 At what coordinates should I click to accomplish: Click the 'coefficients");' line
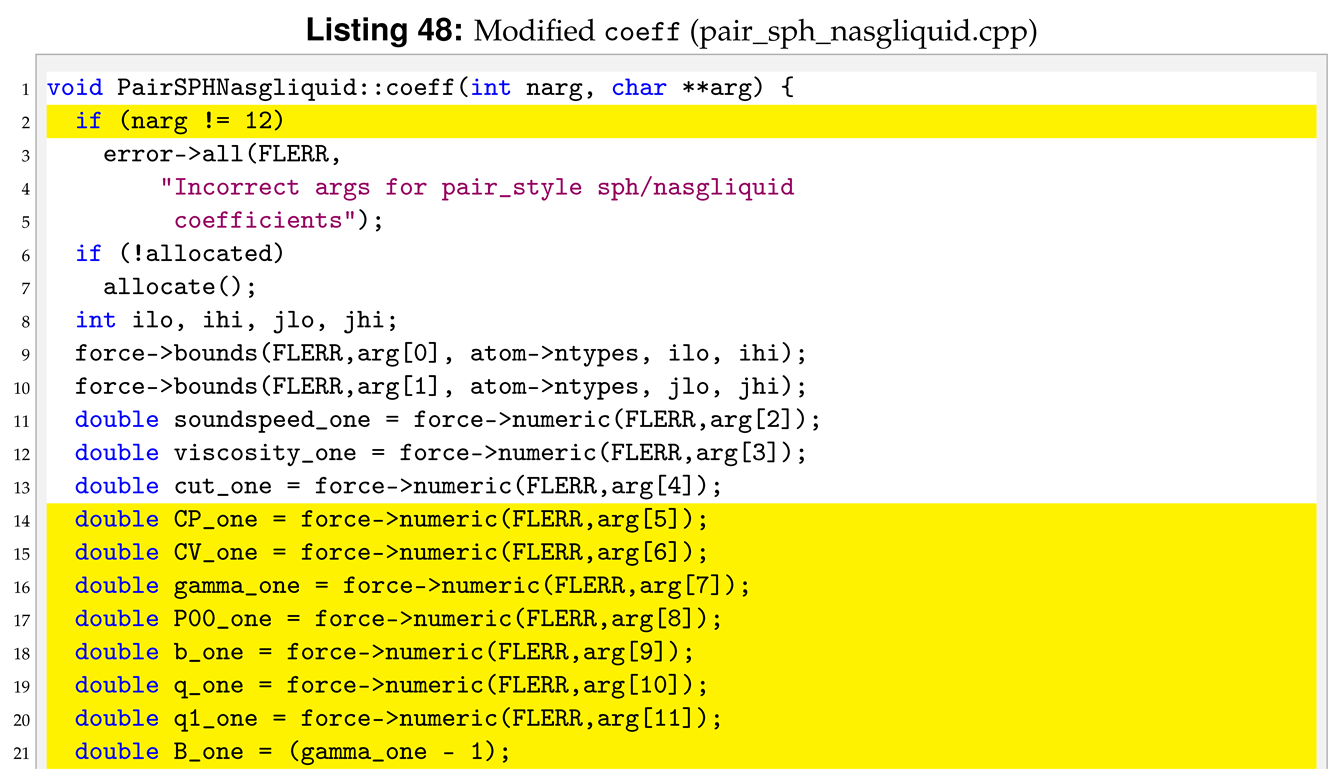coord(279,220)
